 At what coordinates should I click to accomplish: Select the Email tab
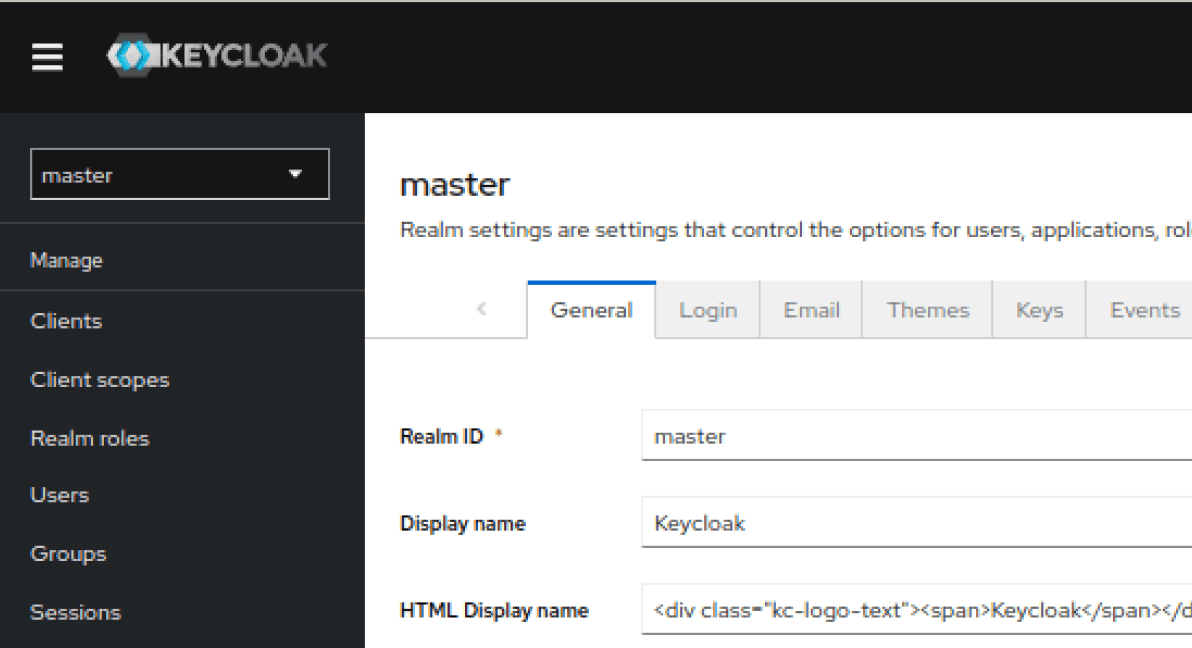(x=811, y=311)
